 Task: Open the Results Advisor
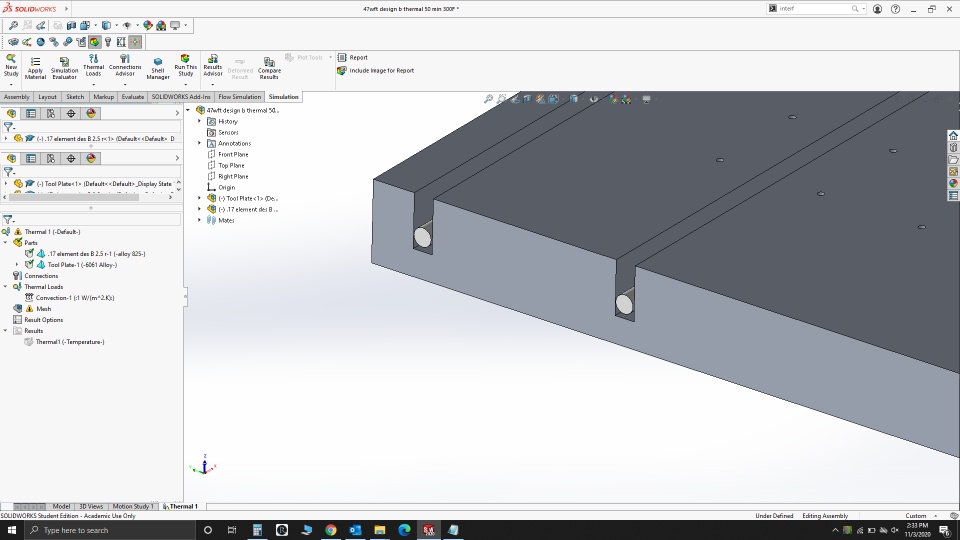[212, 66]
